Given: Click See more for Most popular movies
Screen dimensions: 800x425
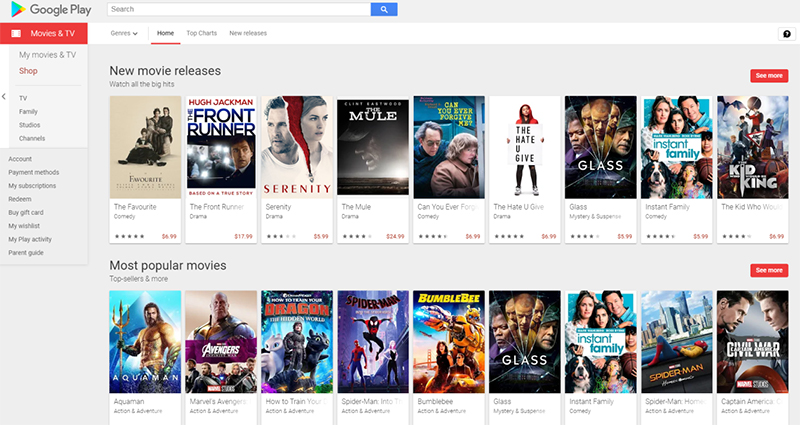Looking at the screenshot, I should (x=769, y=270).
